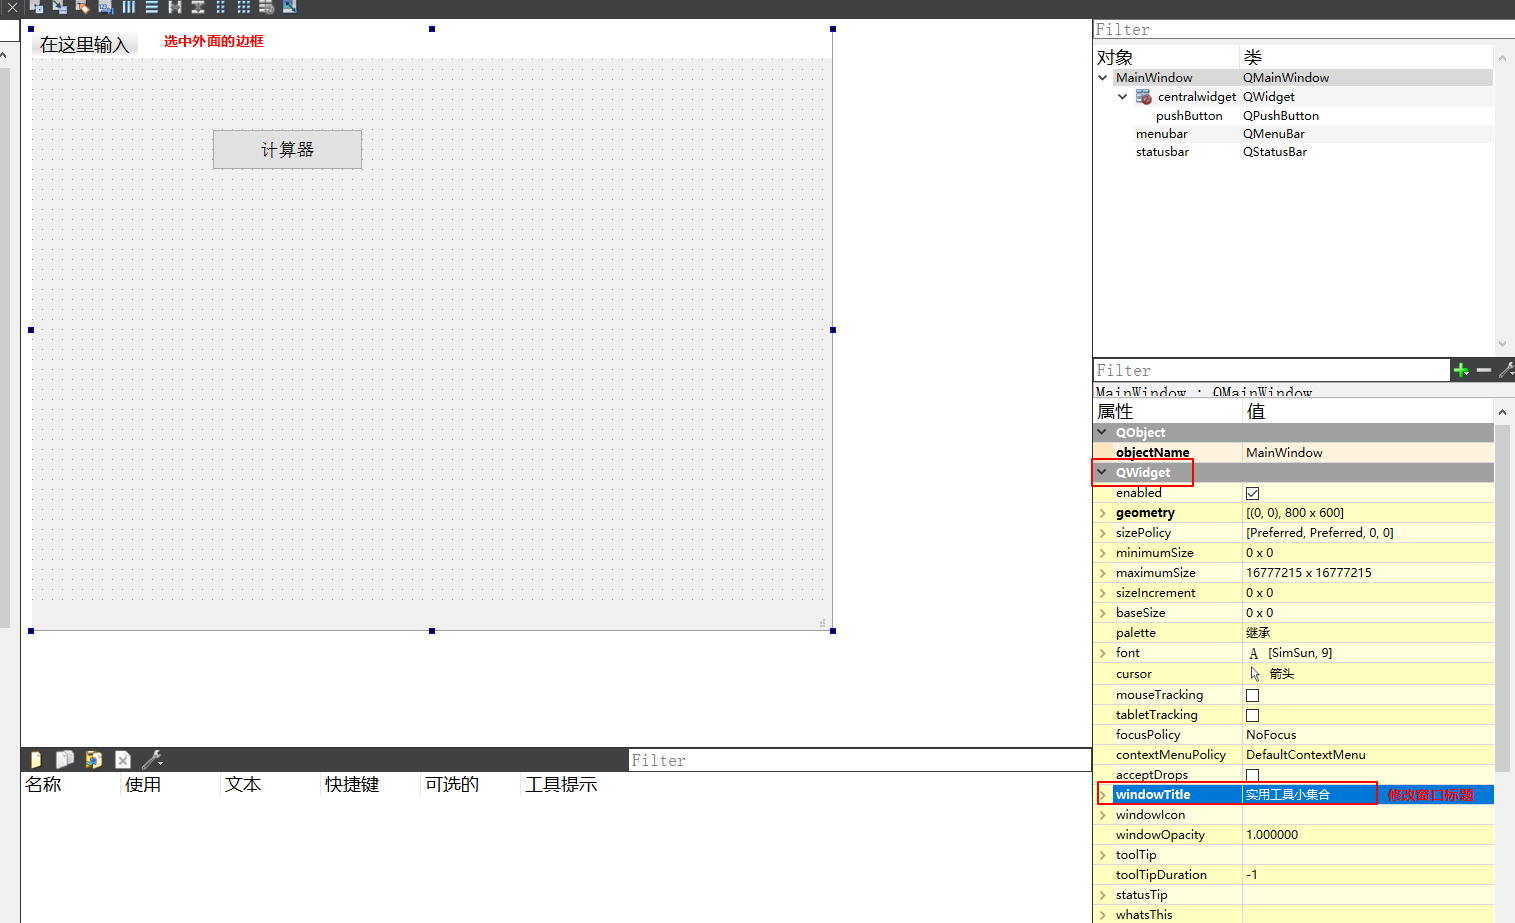The height and width of the screenshot is (923, 1515).
Task: Enable the tabletTracking checkbox
Action: point(1252,715)
